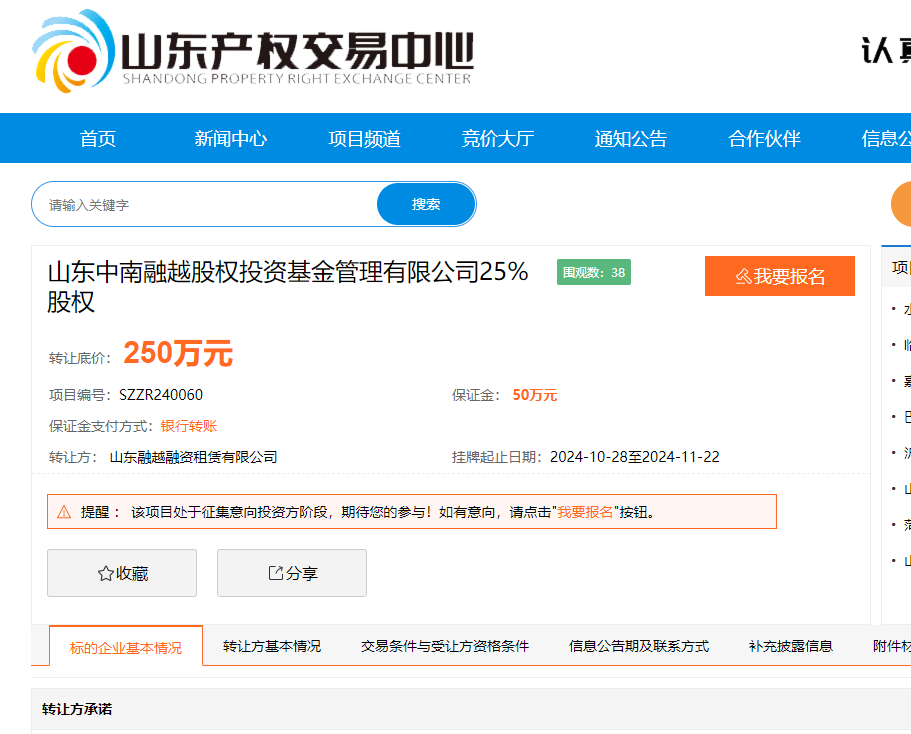Click the project title 山东中南融越股权投资基金管理有限公司25%股权
Screen dimensions: 911x734
[x=288, y=287]
